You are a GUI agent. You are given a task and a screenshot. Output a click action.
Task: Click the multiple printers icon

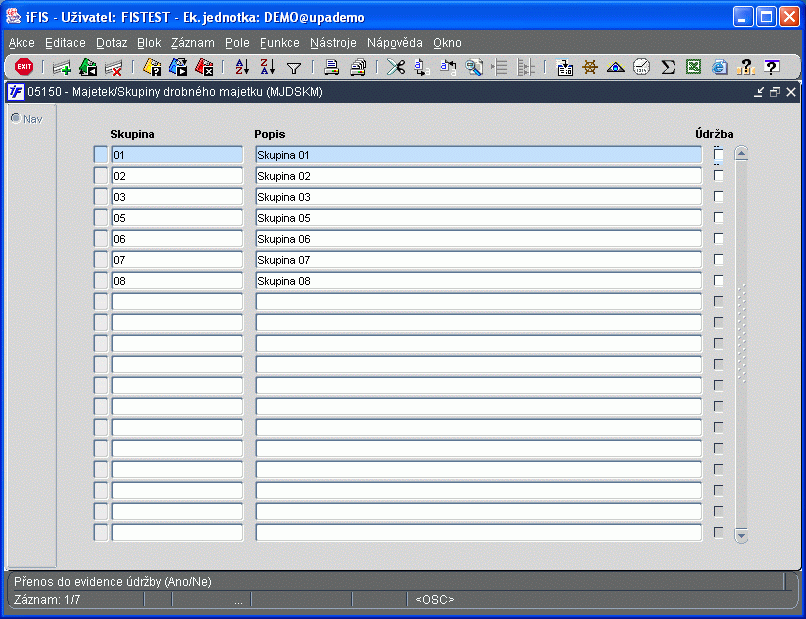pos(358,67)
